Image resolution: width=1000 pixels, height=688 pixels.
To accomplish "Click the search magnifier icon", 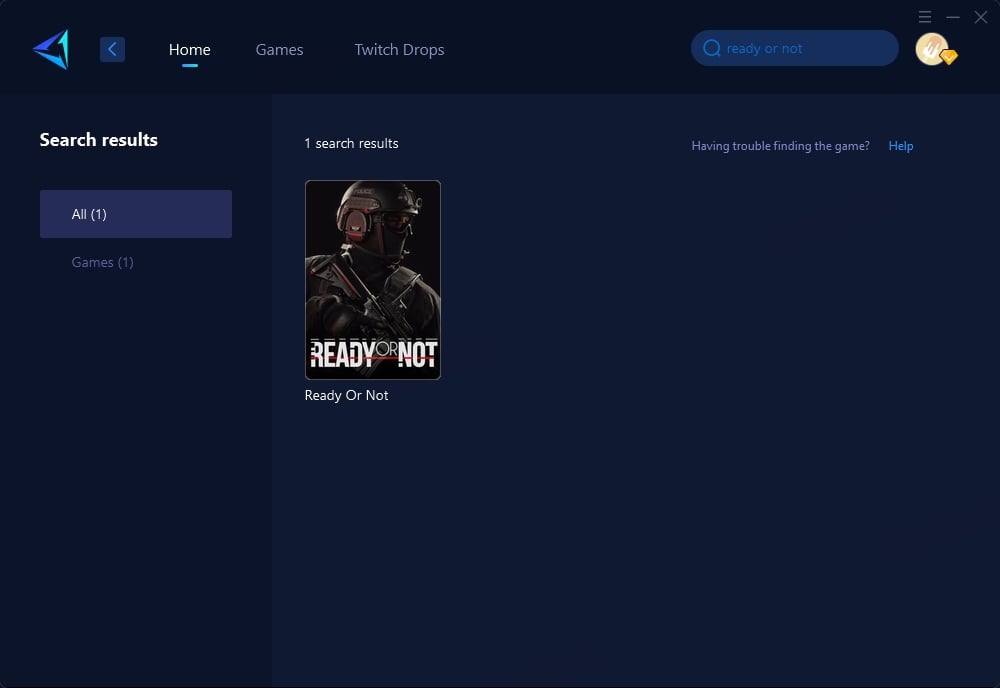I will (x=712, y=48).
